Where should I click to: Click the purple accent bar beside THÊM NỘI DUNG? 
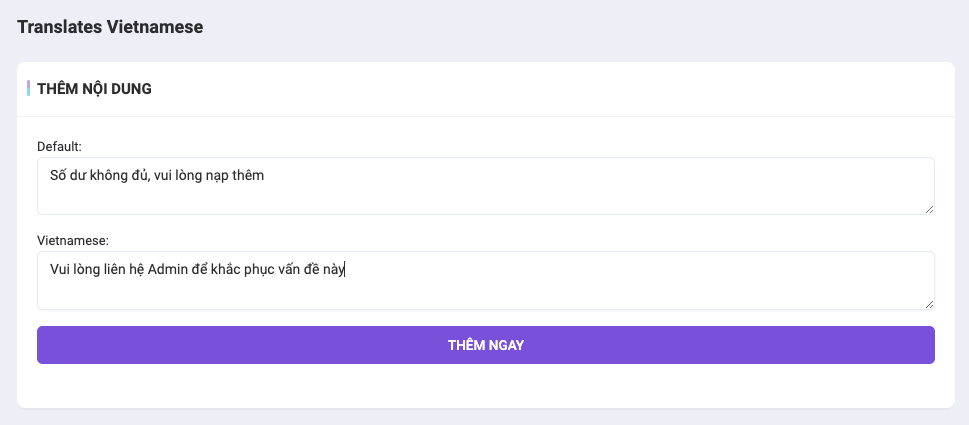coord(28,88)
